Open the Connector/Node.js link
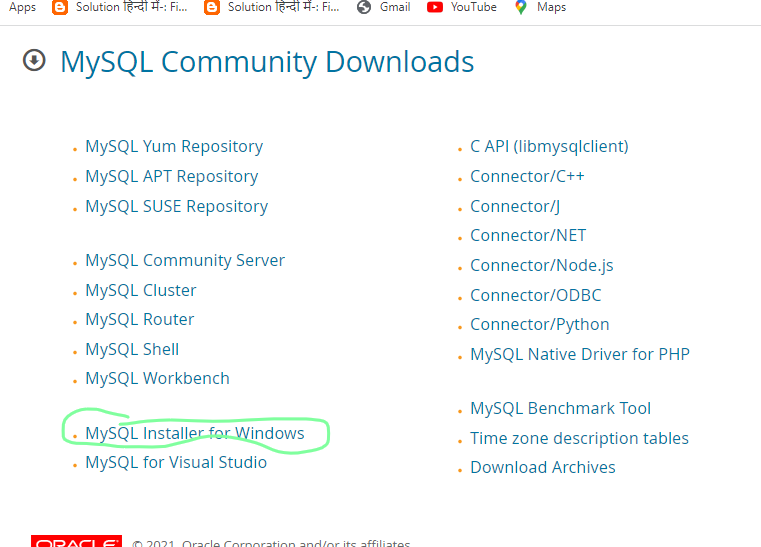Screen dimensions: 761x547 (542, 265)
